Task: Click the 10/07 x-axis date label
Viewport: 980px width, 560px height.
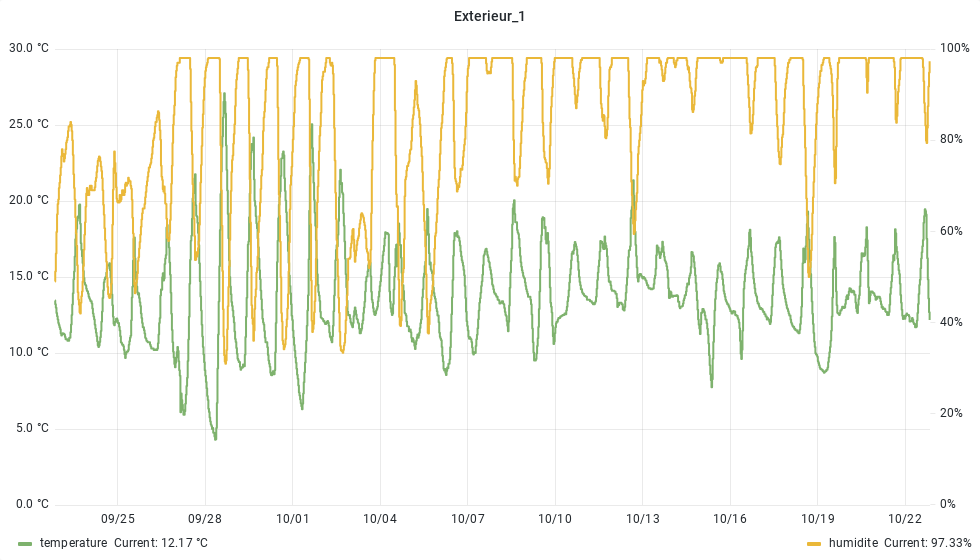Action: (467, 519)
